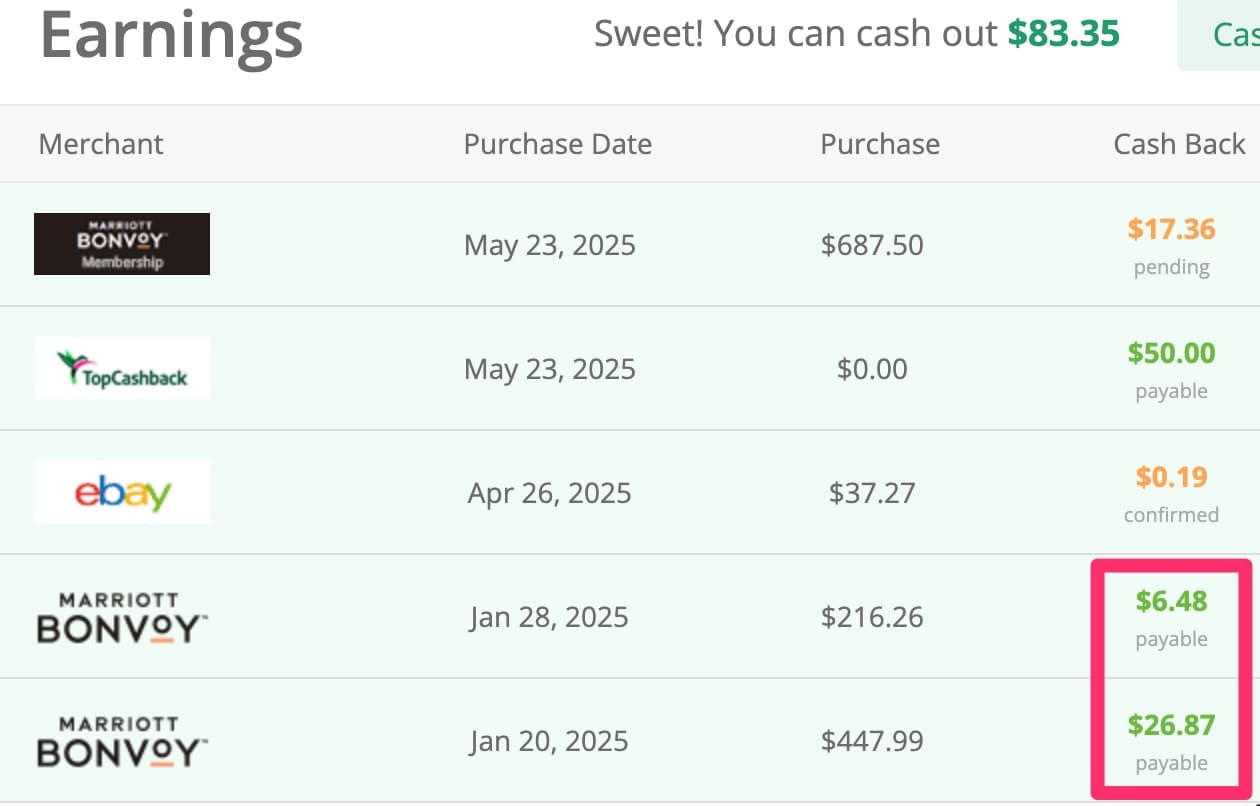Sort by the Purchase Date column header

pos(558,144)
